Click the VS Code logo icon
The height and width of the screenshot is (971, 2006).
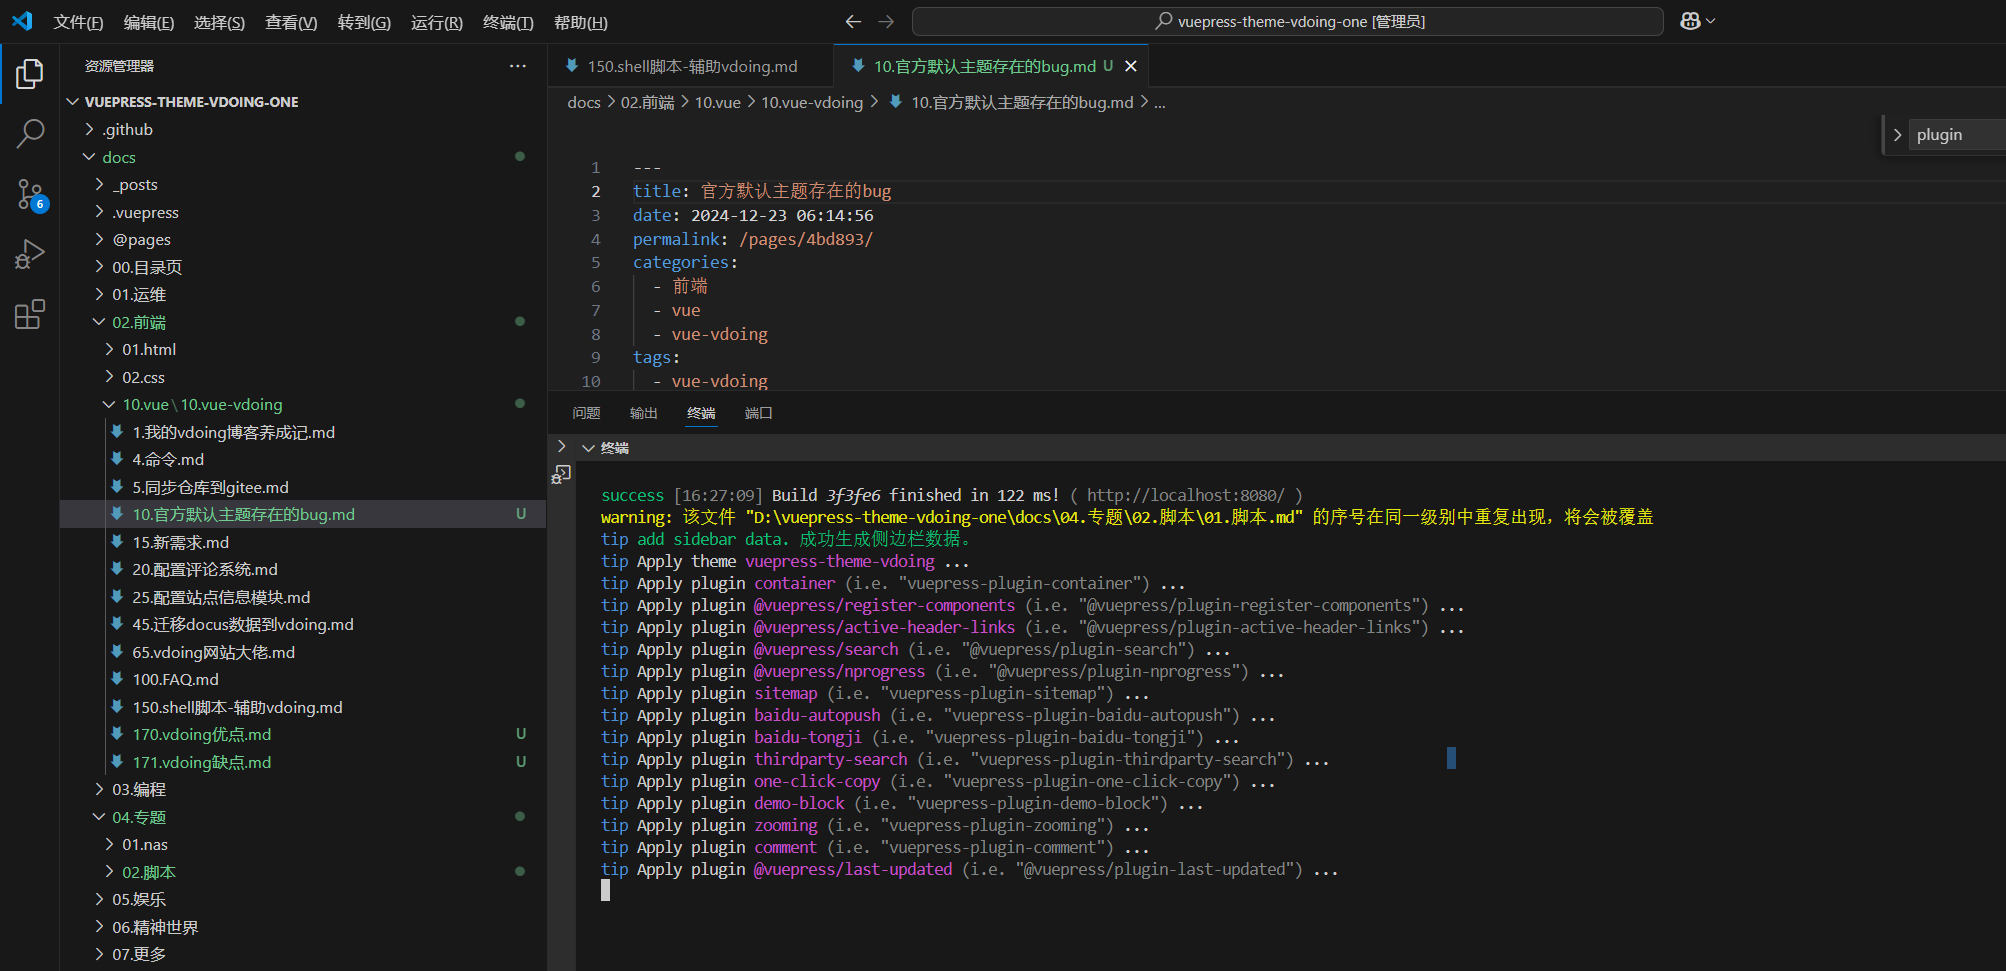tap(22, 21)
